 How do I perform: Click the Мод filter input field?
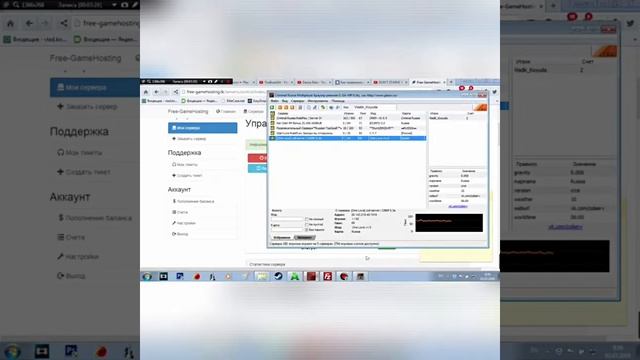click(x=287, y=219)
